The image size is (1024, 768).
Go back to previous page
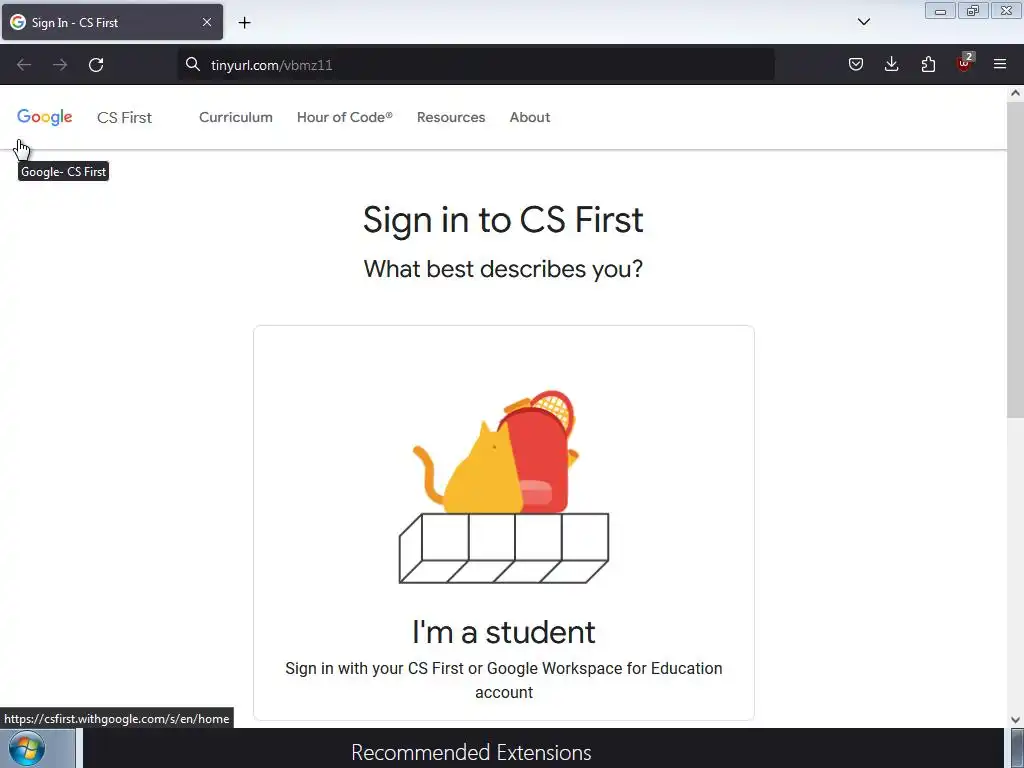tap(24, 65)
